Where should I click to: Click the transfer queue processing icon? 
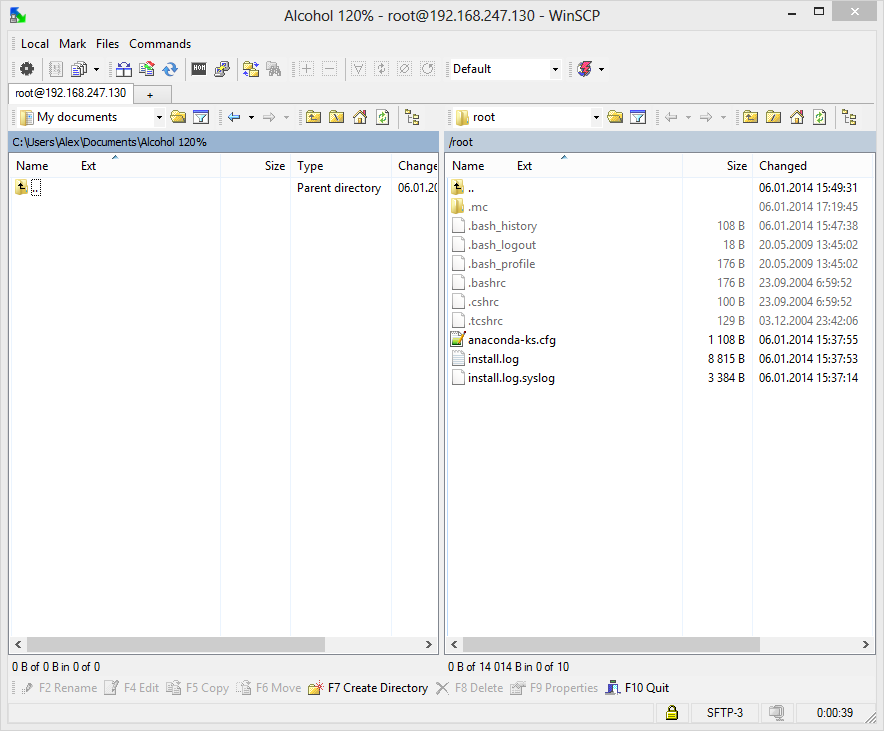(x=78, y=69)
